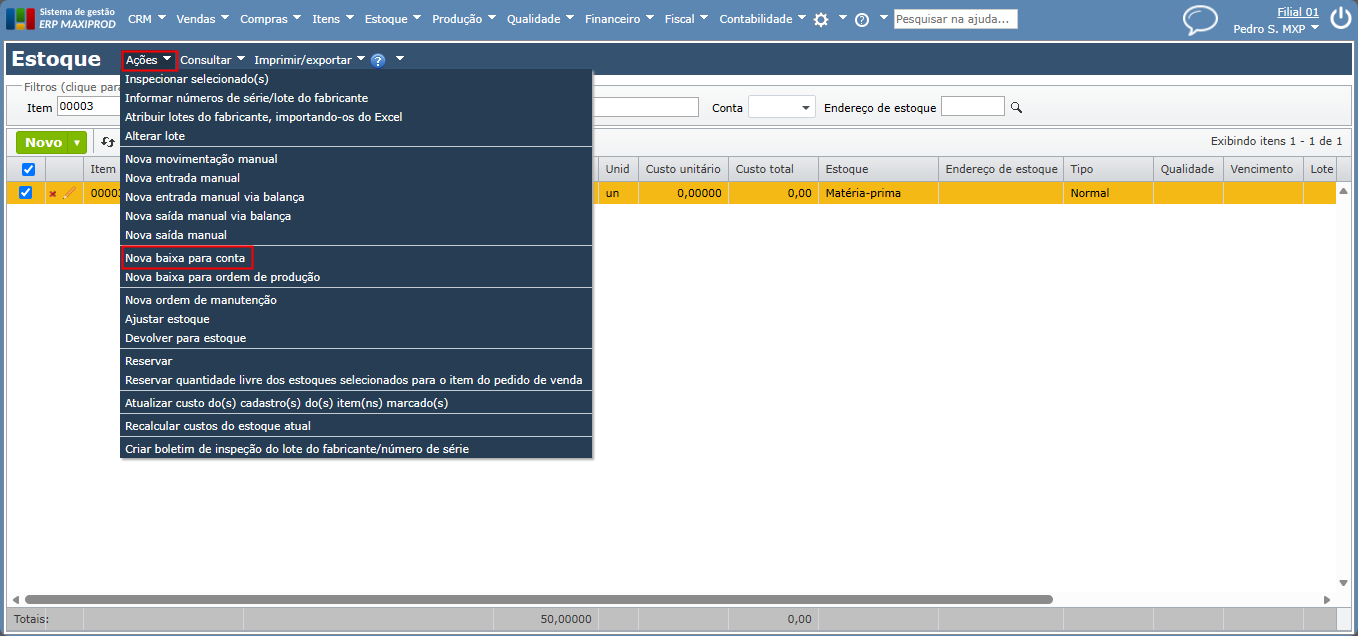
Task: Choose Ajustar estoque from the Ações menu
Action: (167, 319)
